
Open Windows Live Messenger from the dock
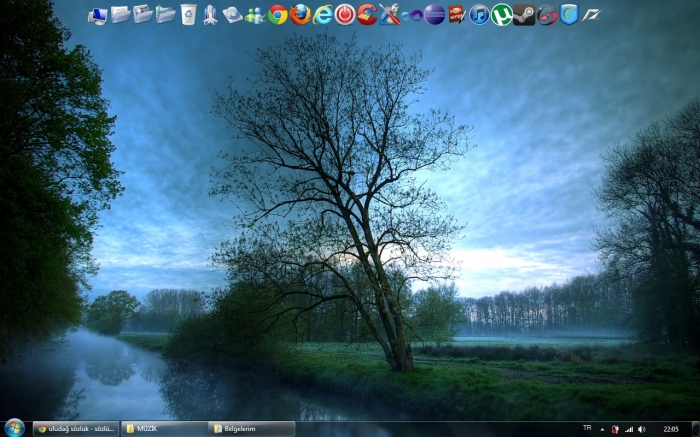tap(255, 15)
